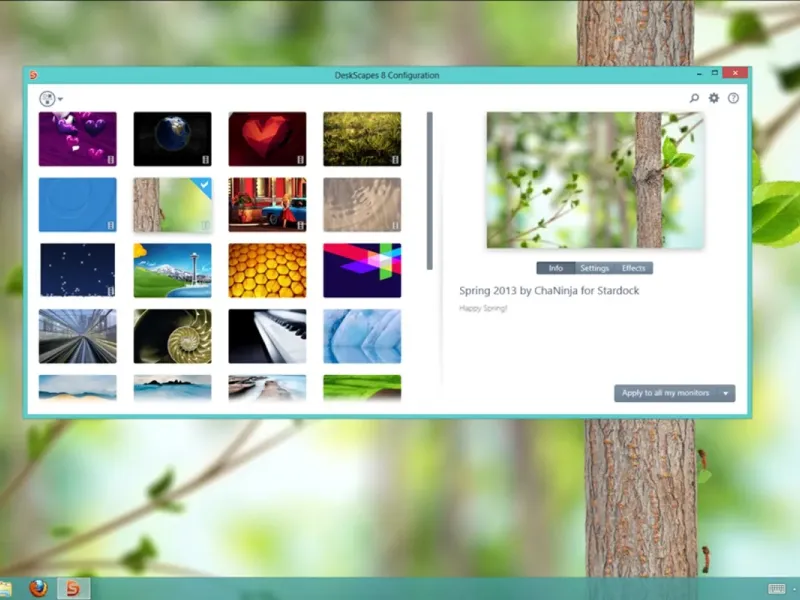Select the purple hearts wallpaper thumbnail
Viewport: 800px width, 600px height.
(x=78, y=139)
